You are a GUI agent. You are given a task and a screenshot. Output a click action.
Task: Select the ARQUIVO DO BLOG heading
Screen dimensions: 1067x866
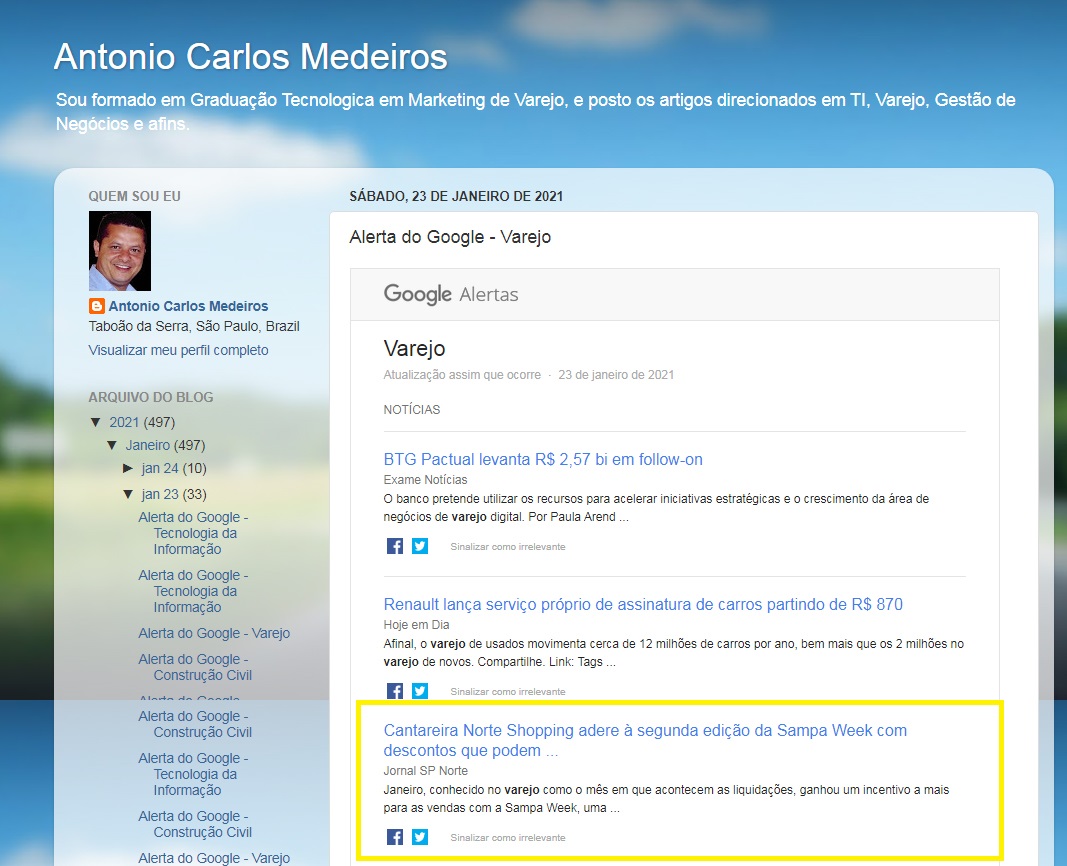pos(150,397)
